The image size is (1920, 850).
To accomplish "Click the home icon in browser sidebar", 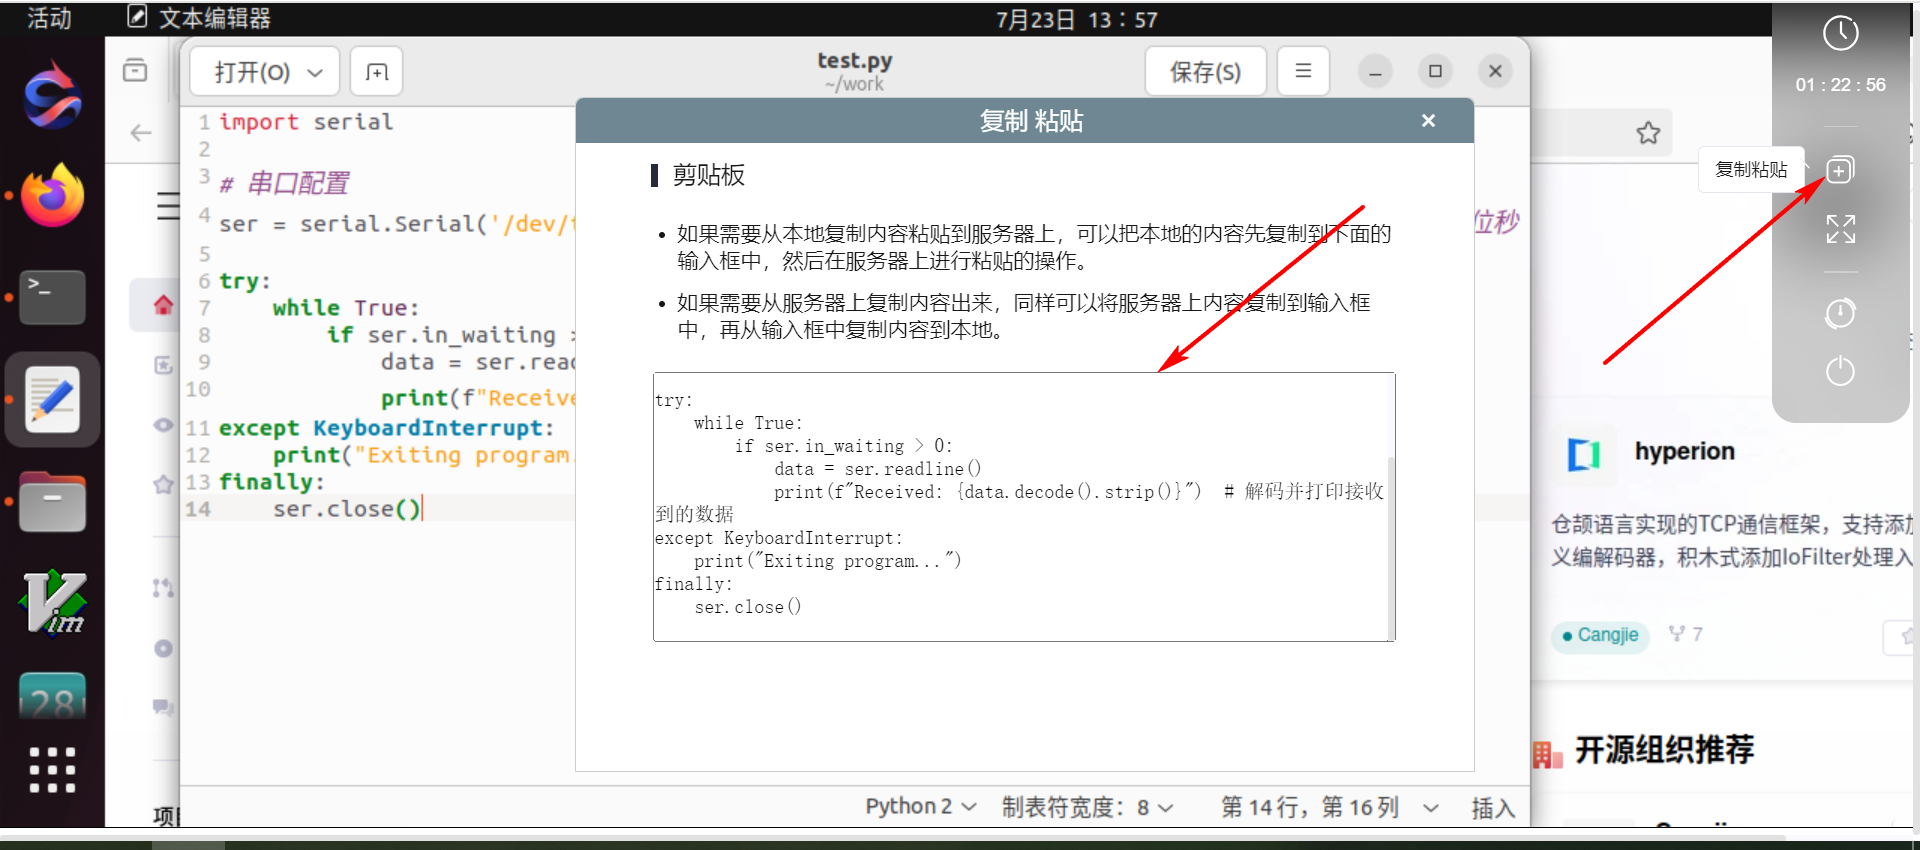I will coord(163,304).
